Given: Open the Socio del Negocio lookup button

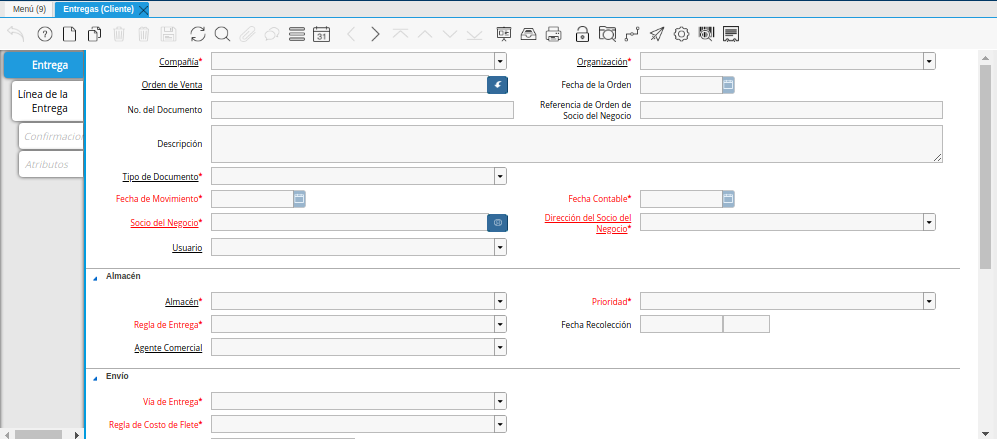Looking at the screenshot, I should (x=498, y=222).
